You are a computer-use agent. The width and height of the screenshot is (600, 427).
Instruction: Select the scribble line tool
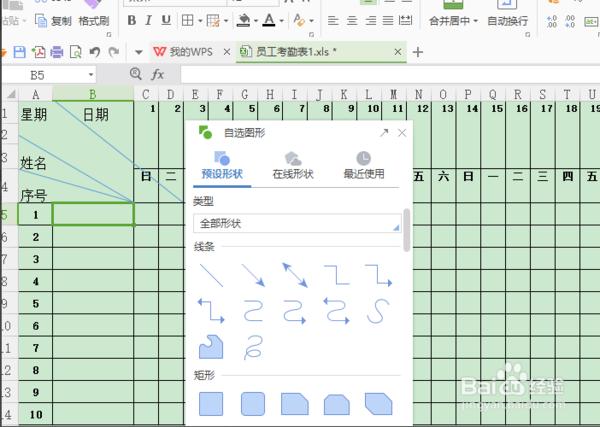253,347
